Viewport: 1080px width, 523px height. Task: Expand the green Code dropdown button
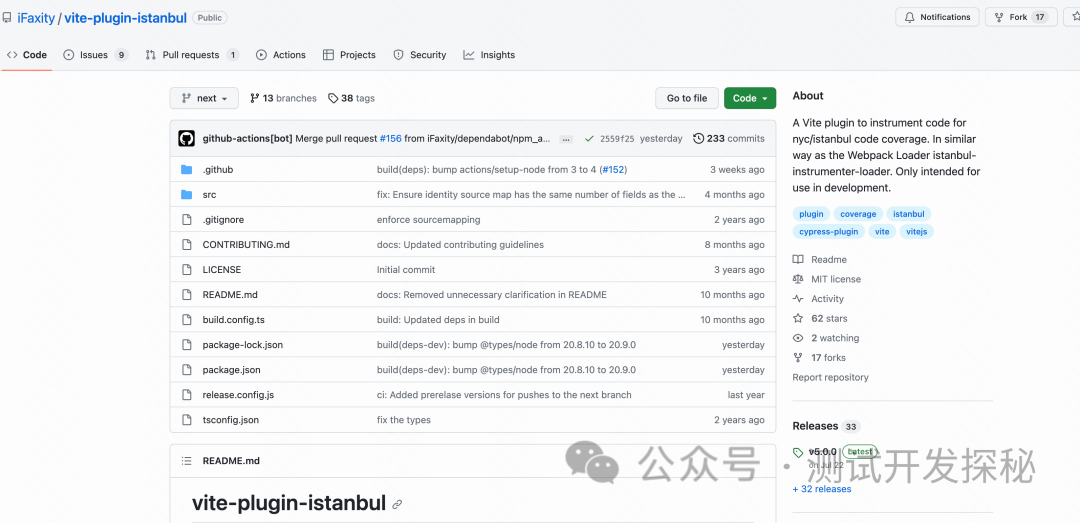click(750, 98)
